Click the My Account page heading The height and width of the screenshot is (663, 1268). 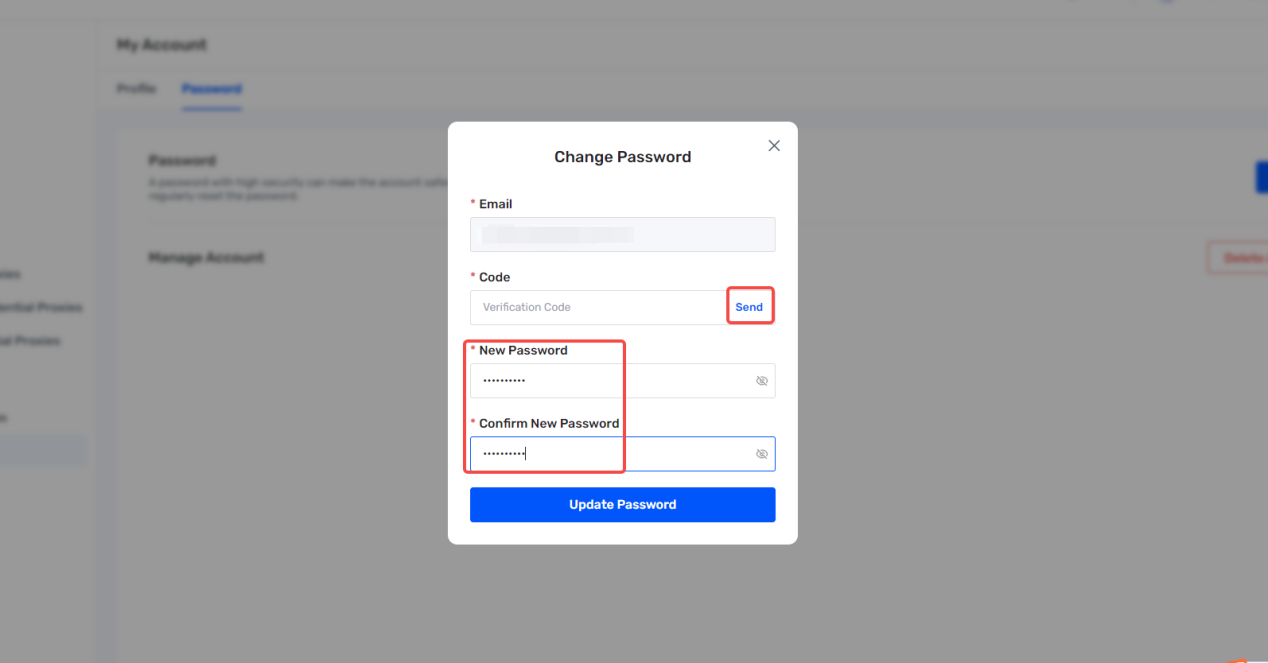pyautogui.click(x=162, y=45)
